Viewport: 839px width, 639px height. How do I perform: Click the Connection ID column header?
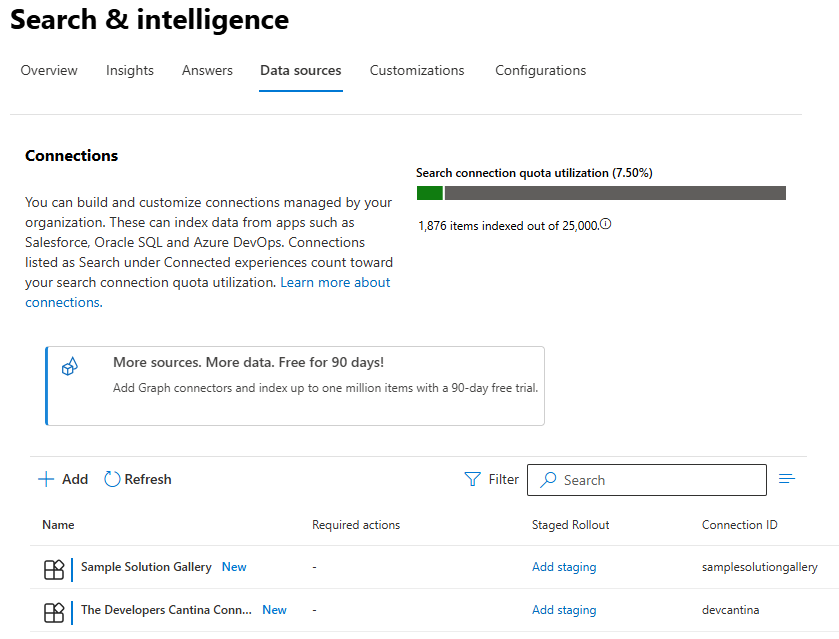739,525
